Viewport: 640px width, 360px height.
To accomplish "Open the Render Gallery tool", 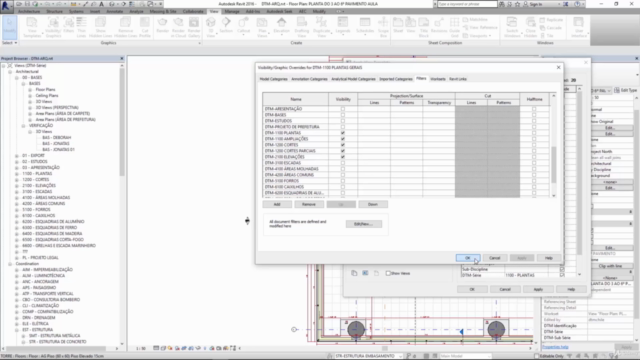I will [194, 27].
